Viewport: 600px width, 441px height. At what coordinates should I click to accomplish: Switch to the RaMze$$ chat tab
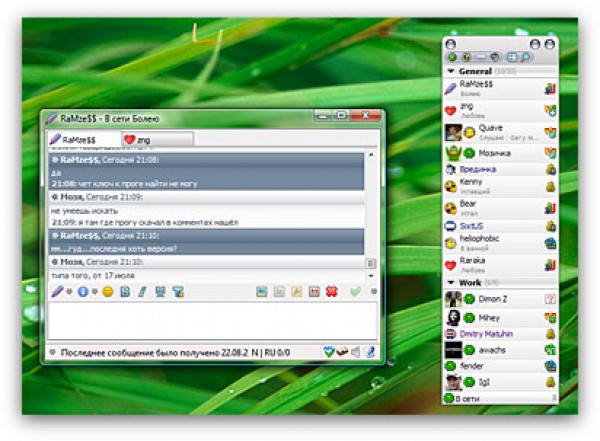84,139
